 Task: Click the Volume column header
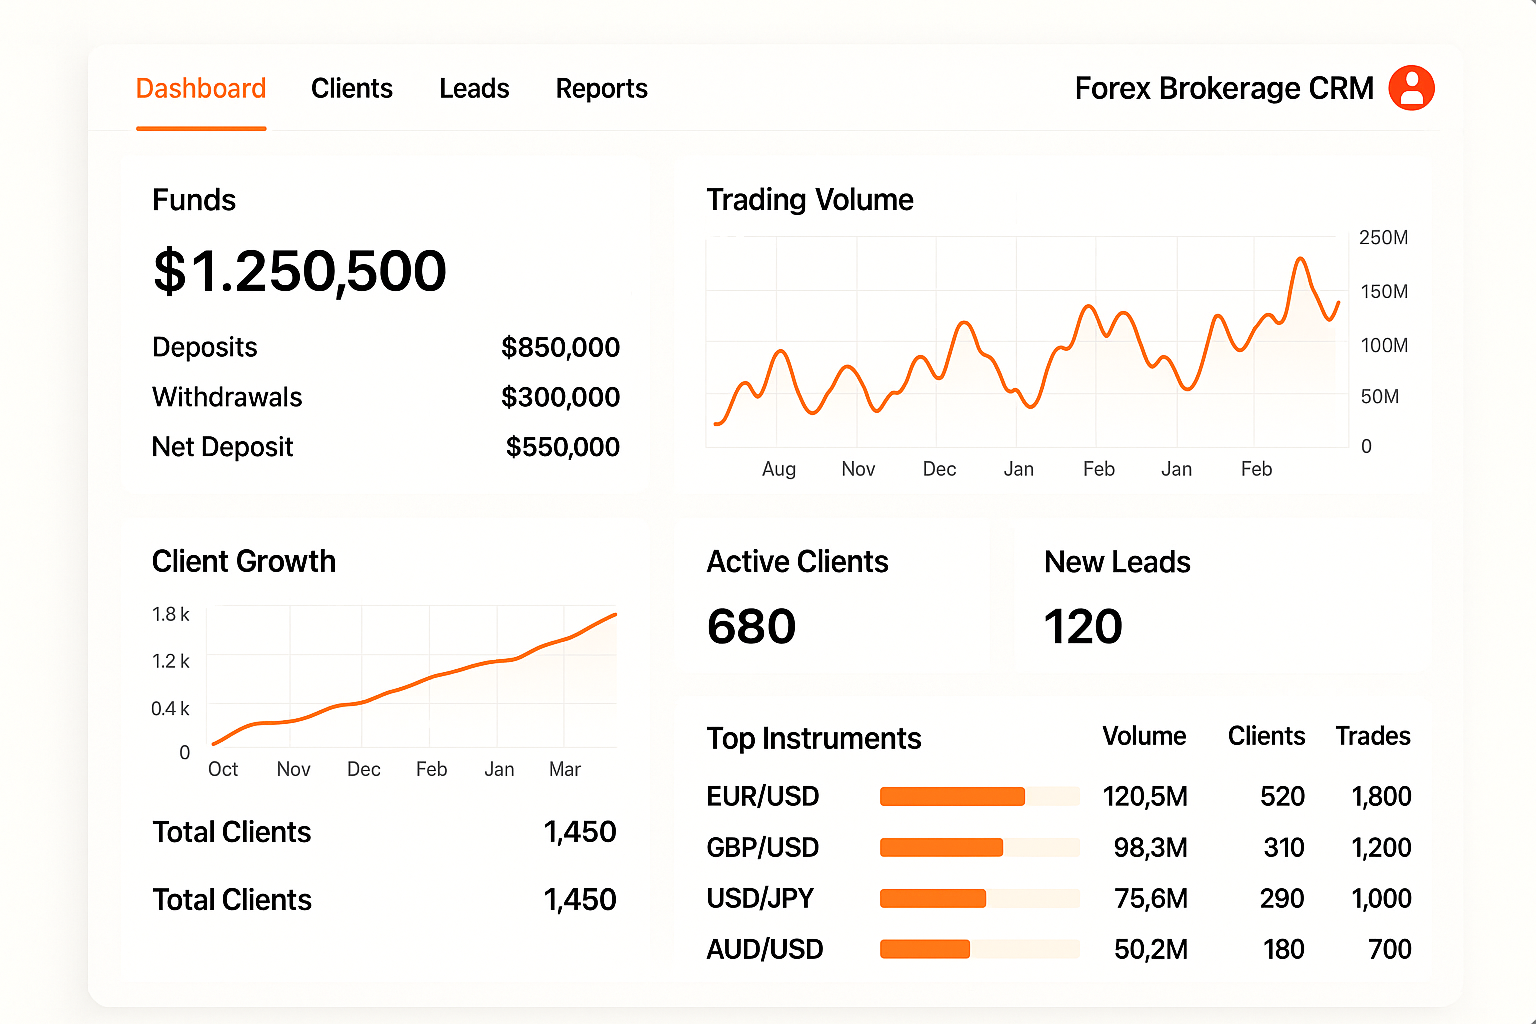(1143, 737)
